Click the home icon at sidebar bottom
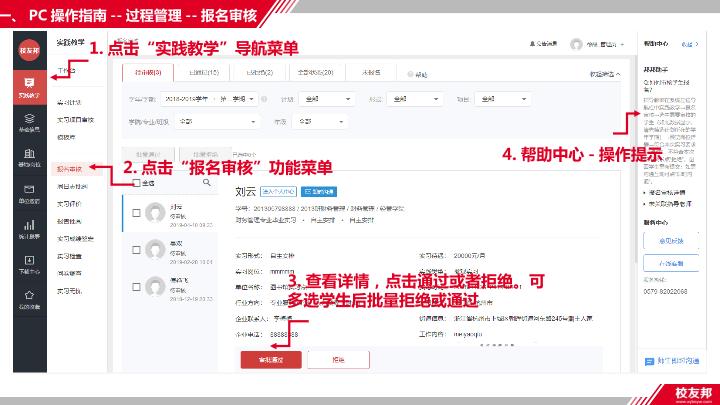Viewport: 720px width, 405px height. click(29, 299)
